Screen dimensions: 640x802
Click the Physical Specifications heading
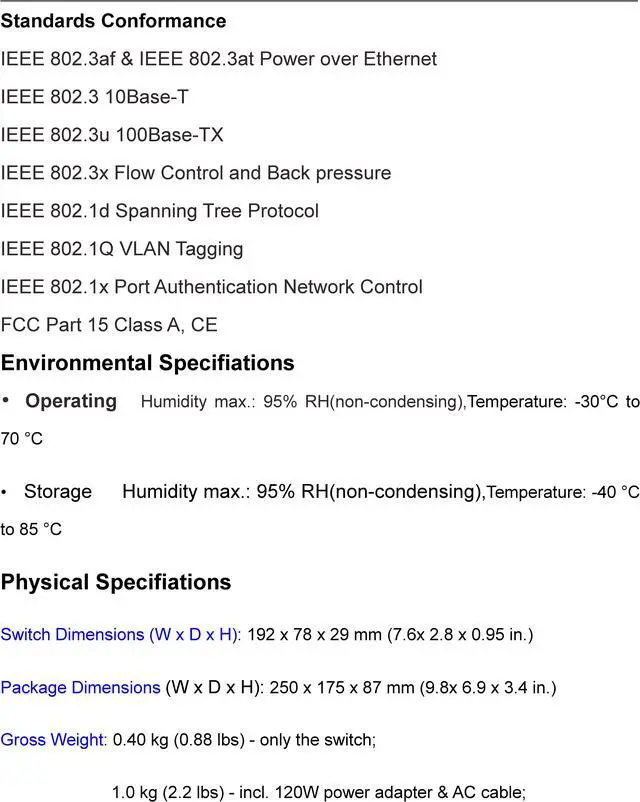(115, 582)
